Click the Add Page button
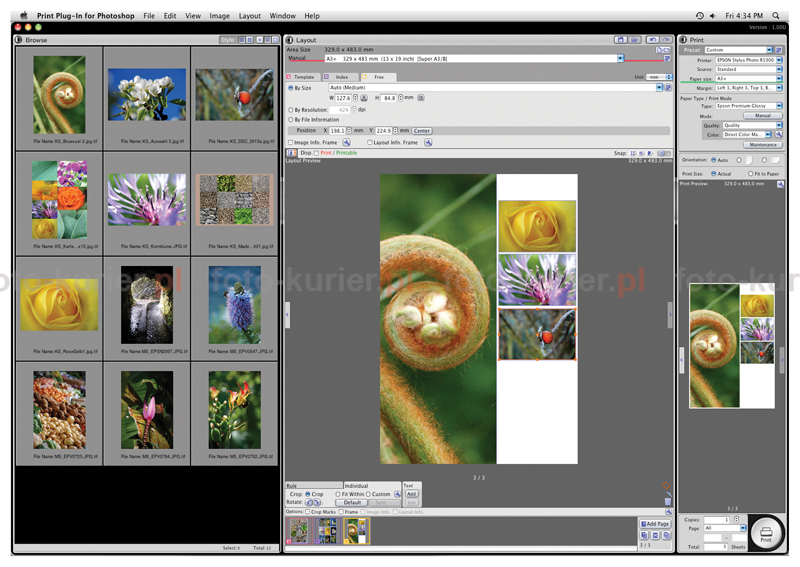The height and width of the screenshot is (567, 800). 654,524
